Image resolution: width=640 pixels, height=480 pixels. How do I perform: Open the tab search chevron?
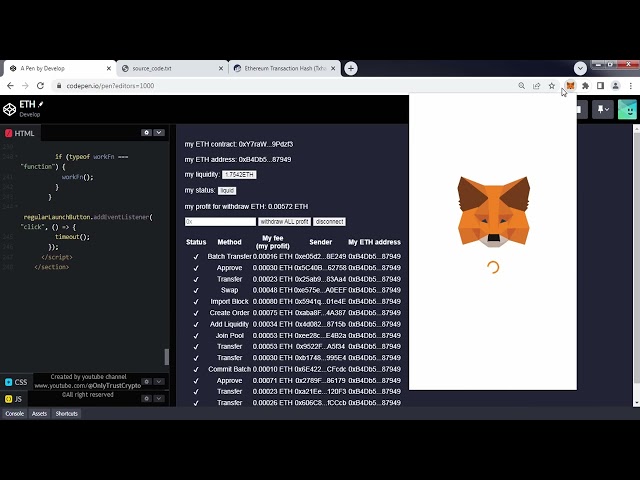tap(580, 68)
